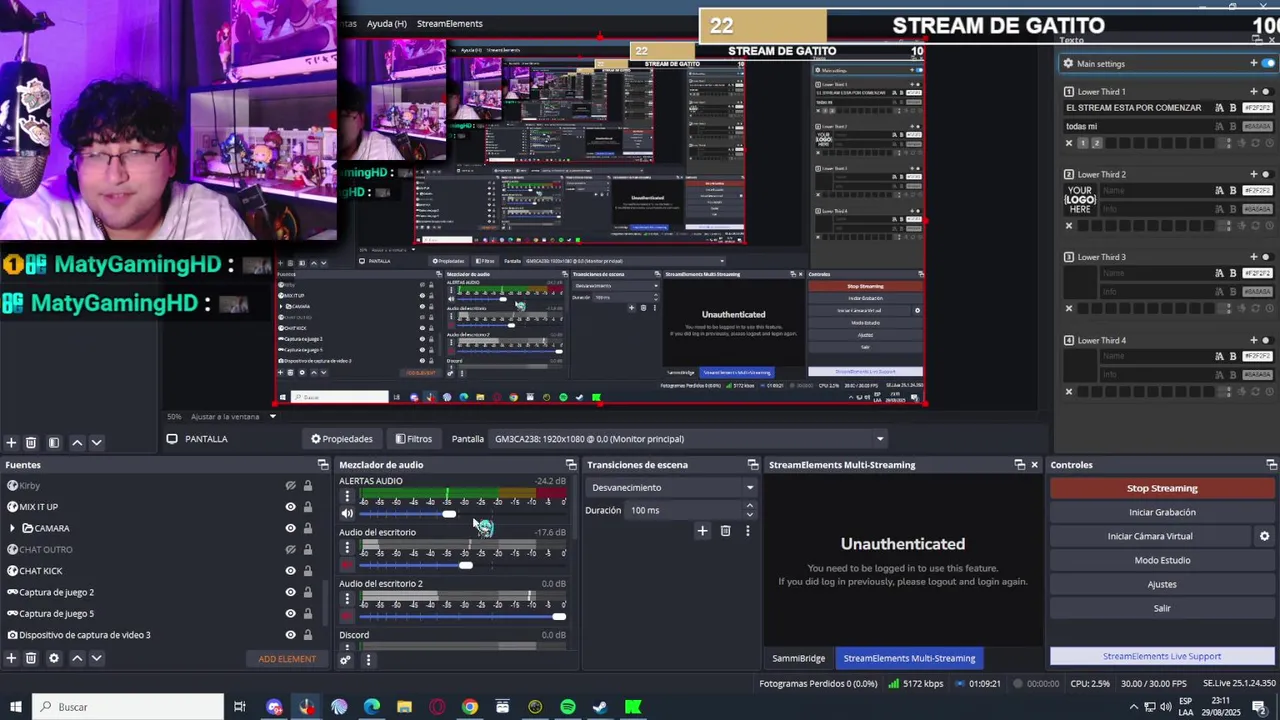Image resolution: width=1280 pixels, height=720 pixels.
Task: Show the hidden Kirby source
Action: [x=290, y=486]
